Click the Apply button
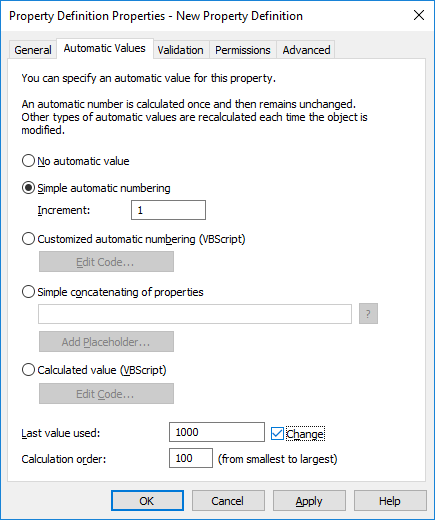Image resolution: width=435 pixels, height=520 pixels. (x=309, y=501)
